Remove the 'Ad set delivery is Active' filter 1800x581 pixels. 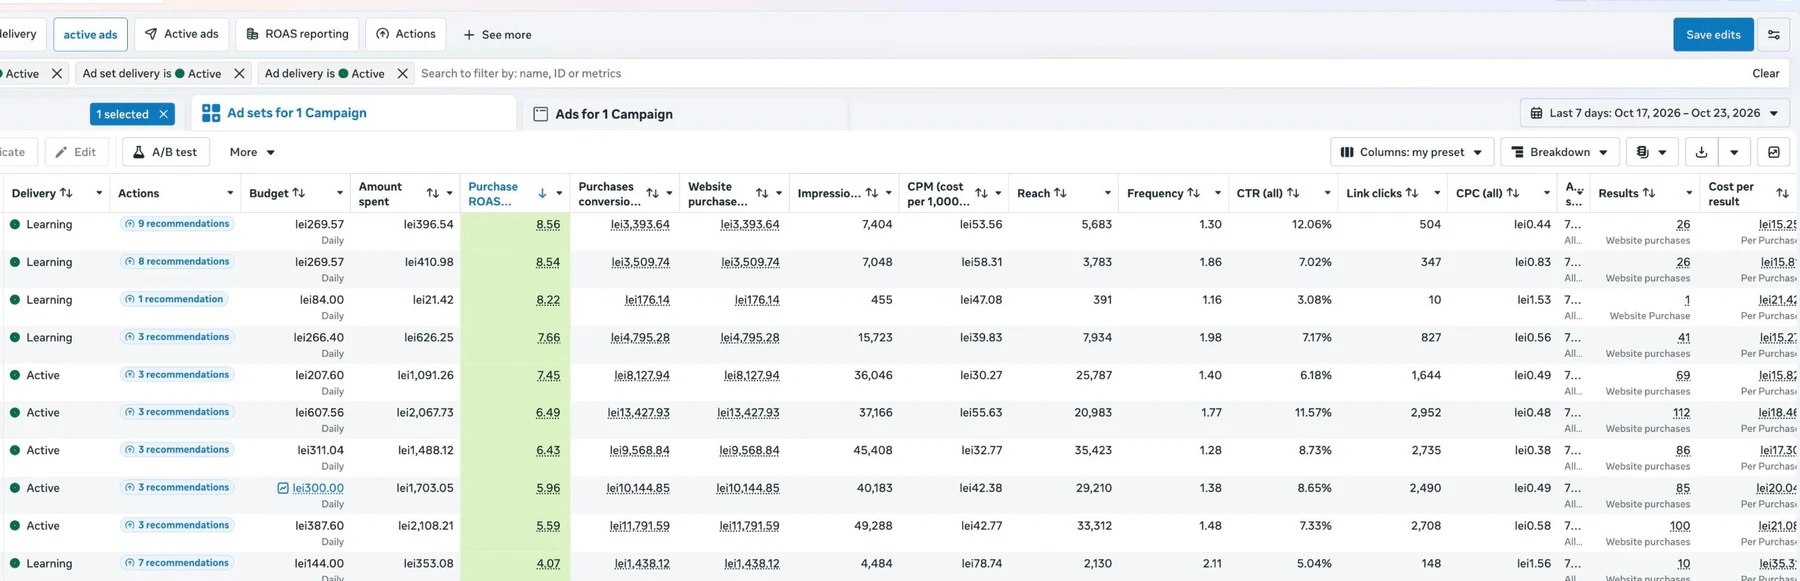[x=239, y=73]
